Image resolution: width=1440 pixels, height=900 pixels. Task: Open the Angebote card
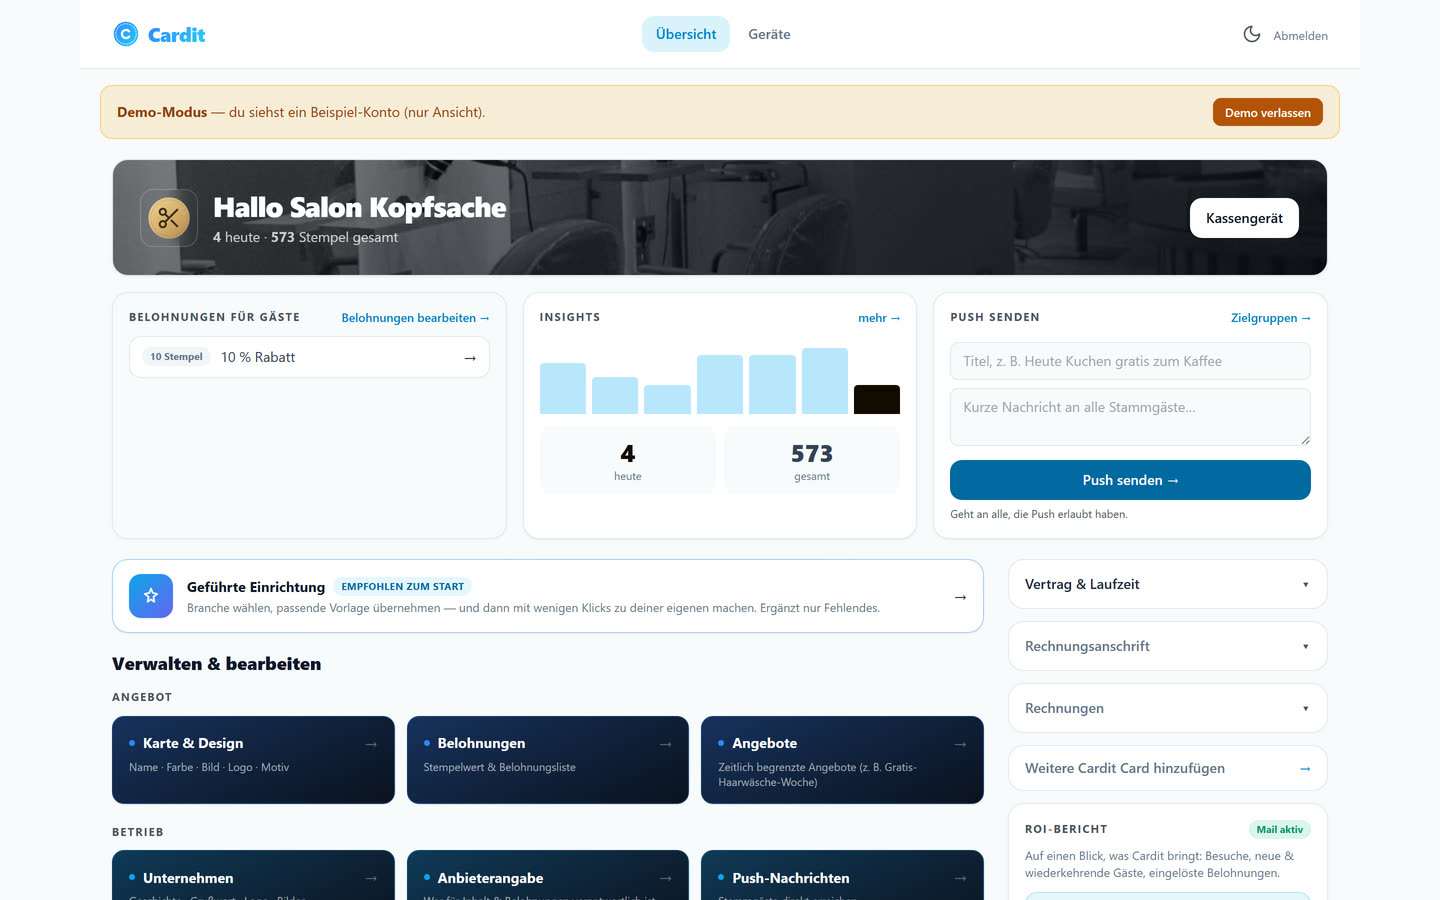[x=842, y=760]
